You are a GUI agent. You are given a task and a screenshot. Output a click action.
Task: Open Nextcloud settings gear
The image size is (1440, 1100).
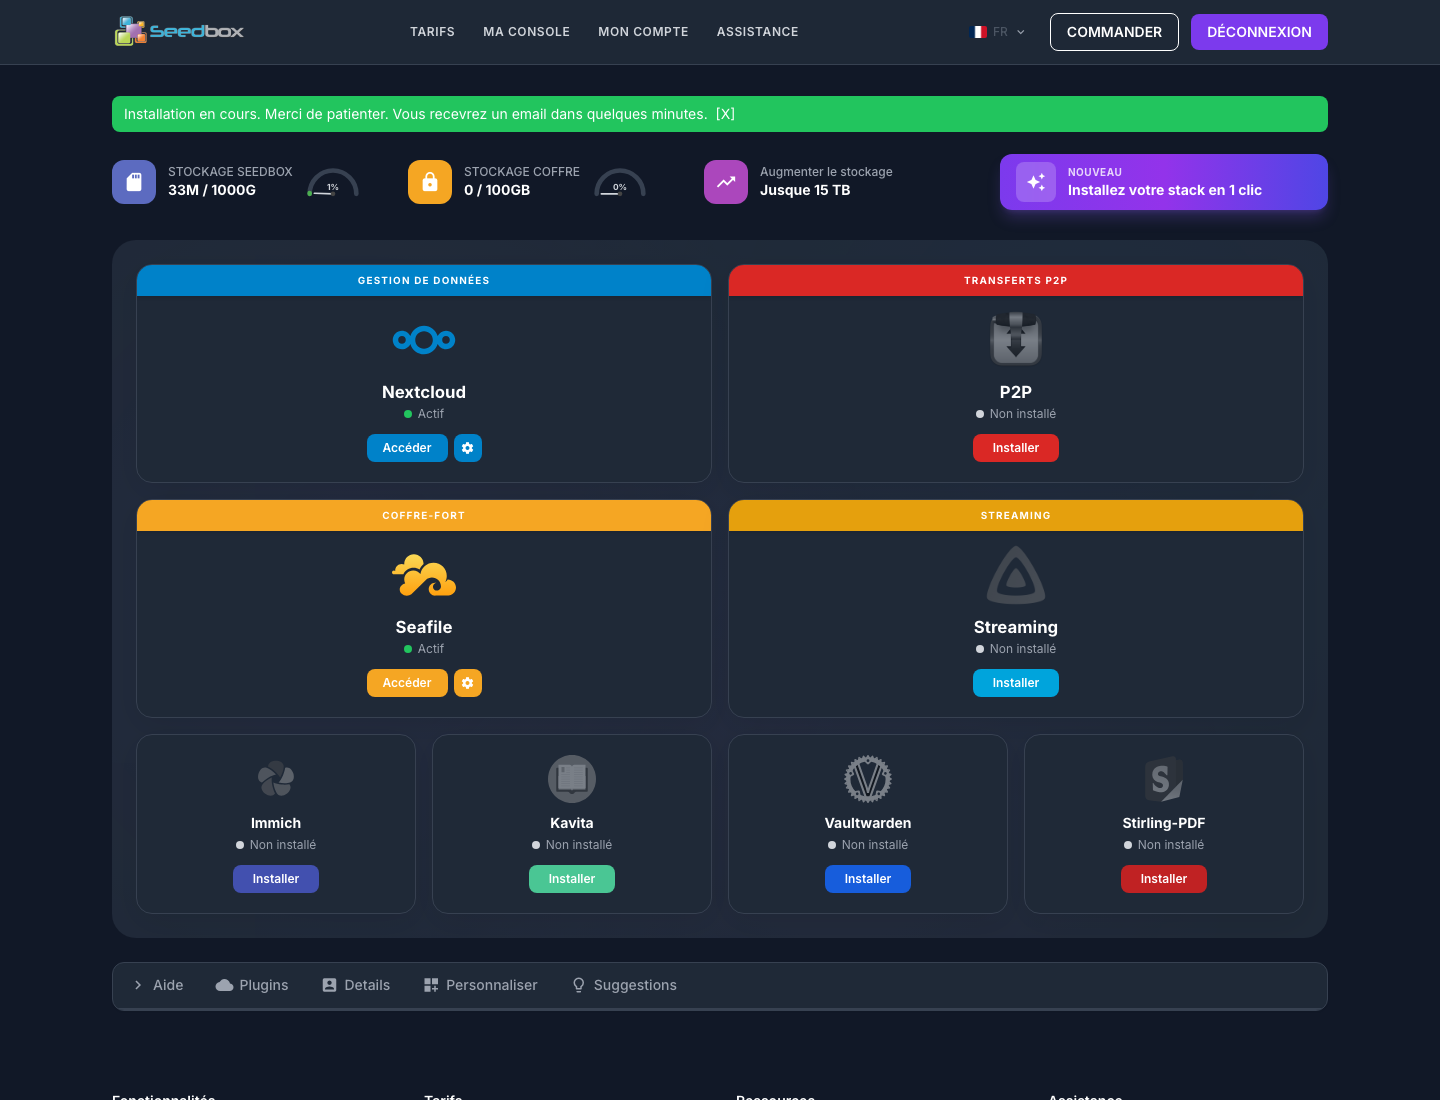[468, 448]
